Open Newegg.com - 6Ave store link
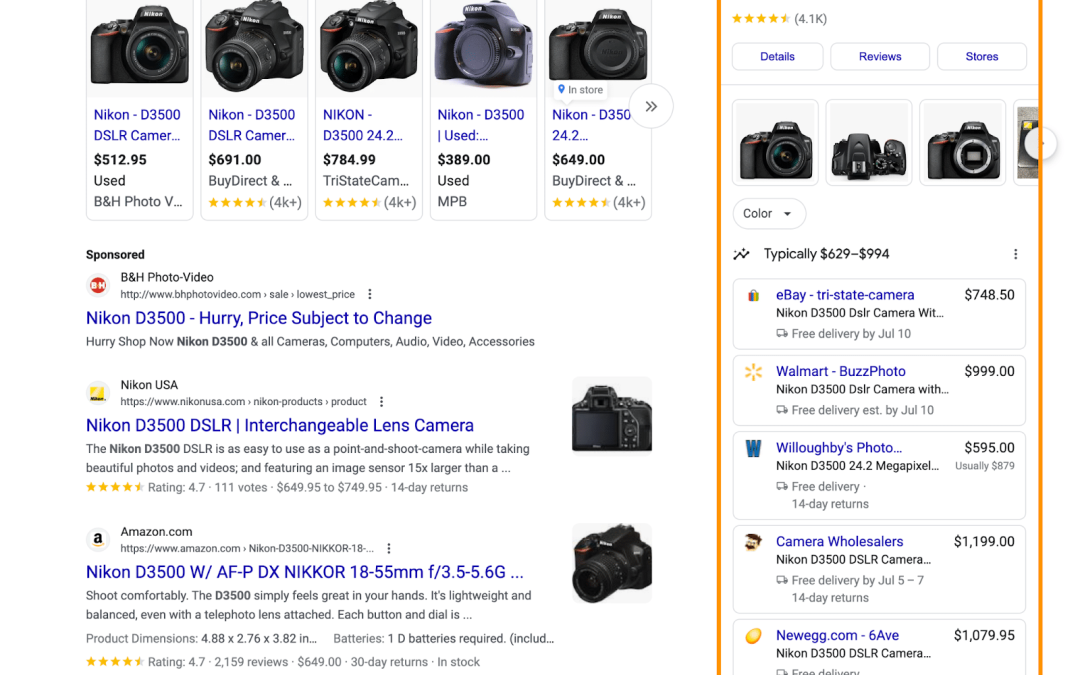The image size is (1080, 675). point(837,635)
